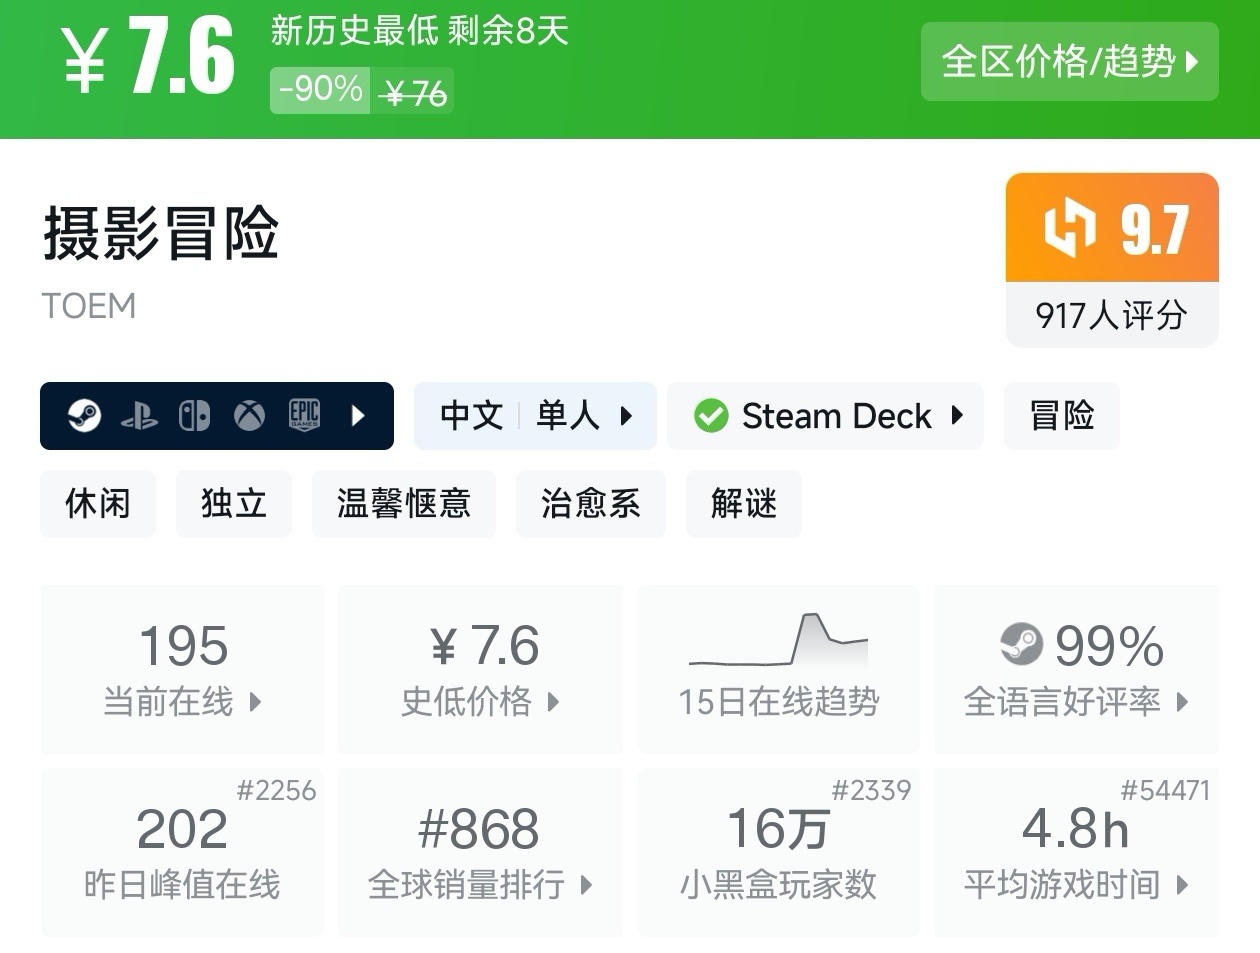1260x953 pixels.
Task: Open the 史低价格 lowest price stat
Action: [480, 669]
